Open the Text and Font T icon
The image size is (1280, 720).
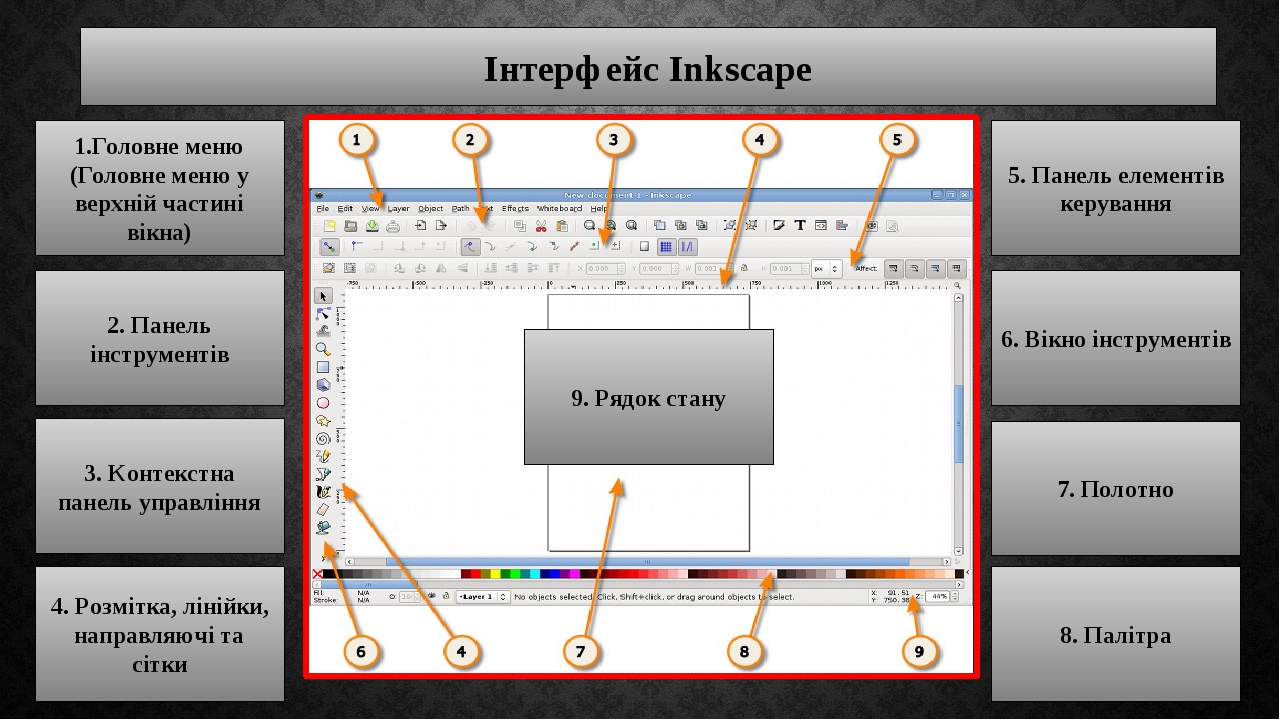(x=800, y=225)
